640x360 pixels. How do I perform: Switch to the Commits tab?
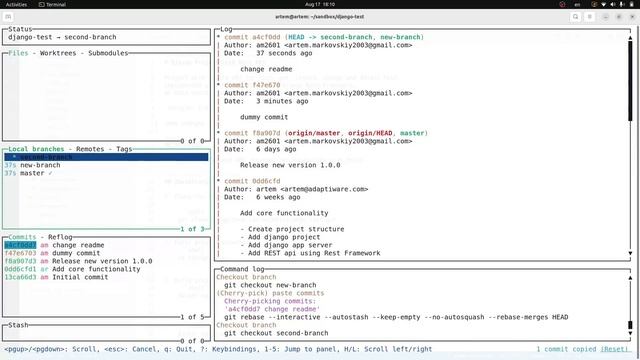(x=22, y=237)
